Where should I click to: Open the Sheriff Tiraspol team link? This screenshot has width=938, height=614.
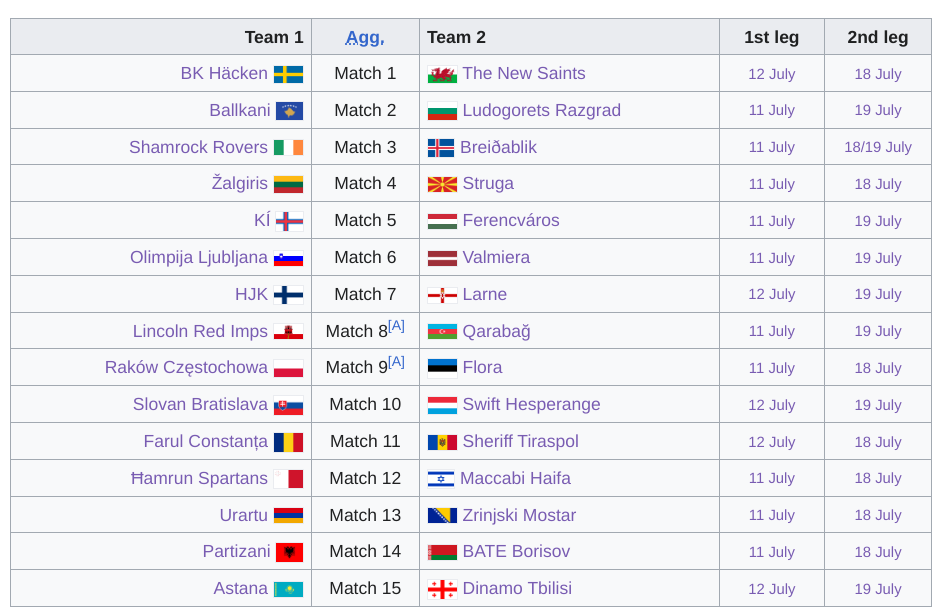click(x=520, y=442)
